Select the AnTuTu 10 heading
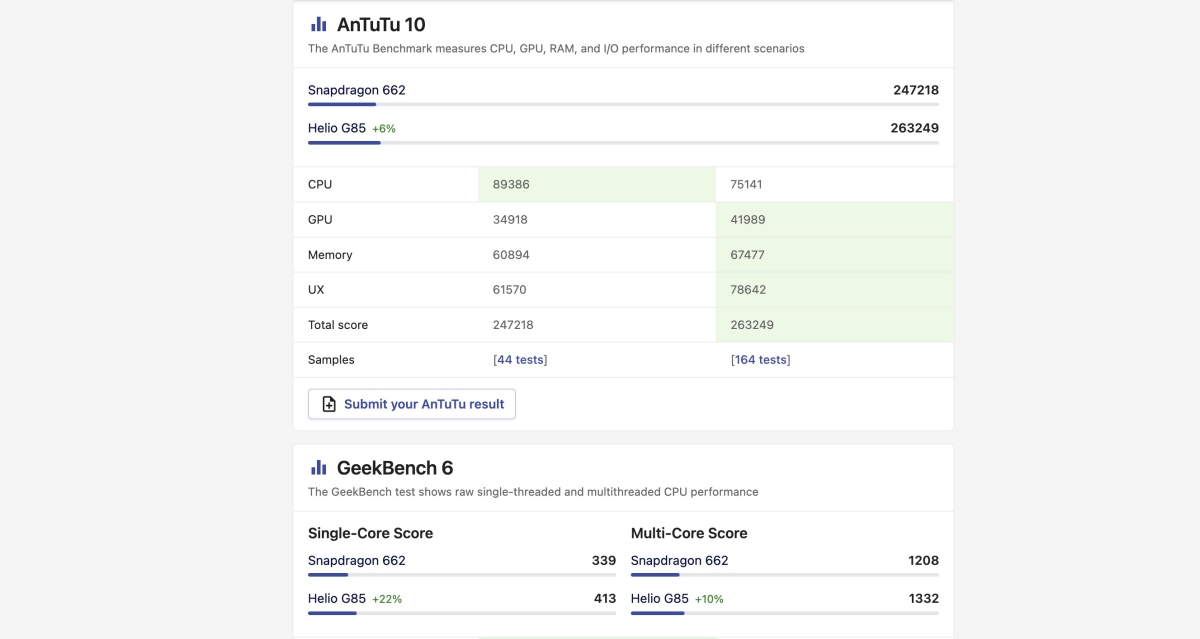Viewport: 1200px width, 639px height. coord(381,24)
